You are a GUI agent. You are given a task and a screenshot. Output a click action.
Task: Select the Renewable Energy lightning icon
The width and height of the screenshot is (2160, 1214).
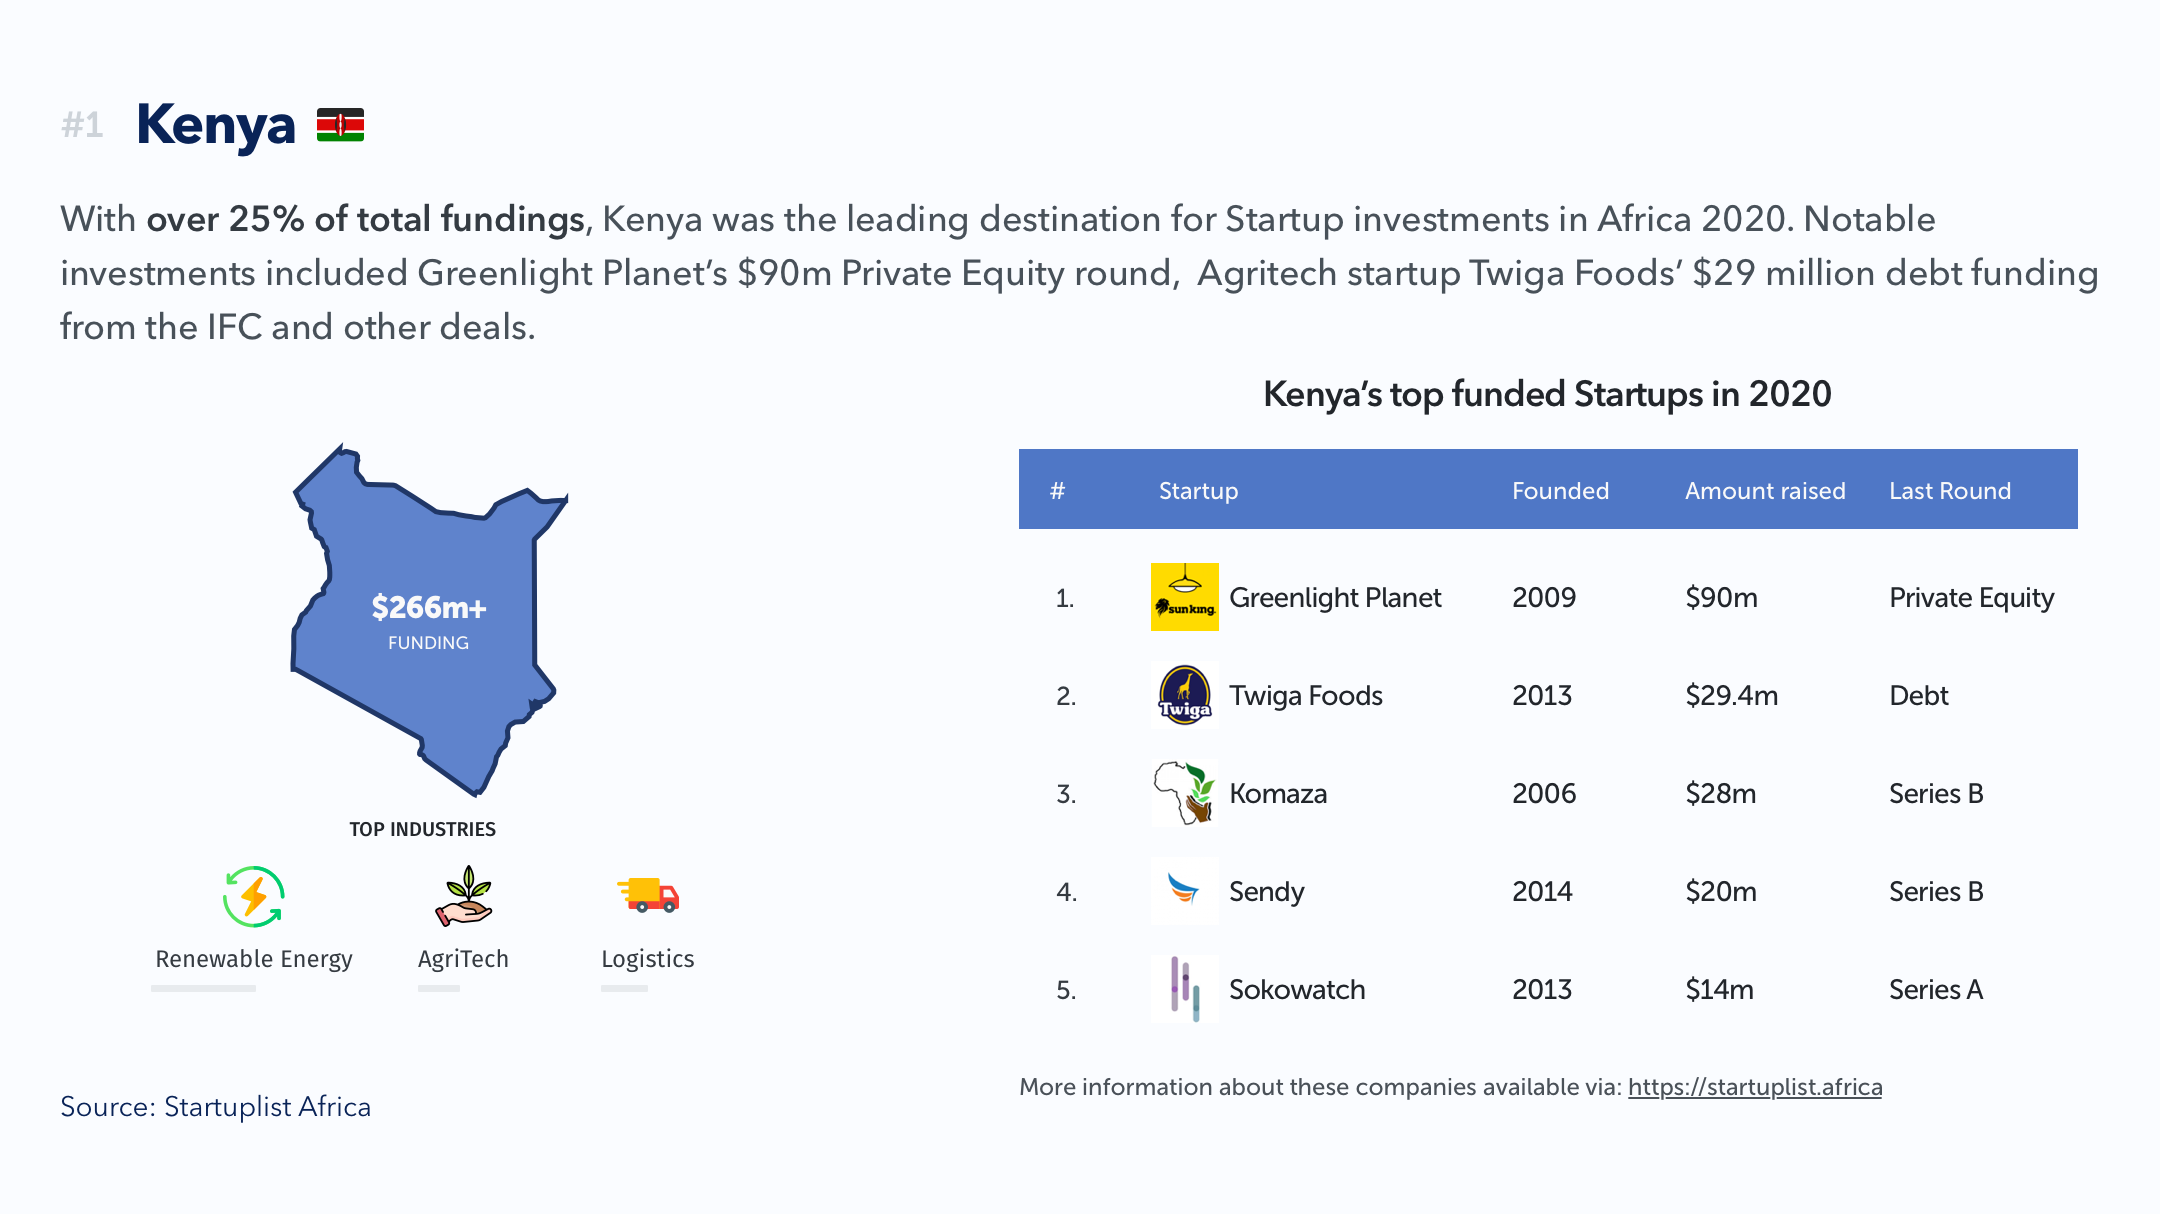point(254,896)
